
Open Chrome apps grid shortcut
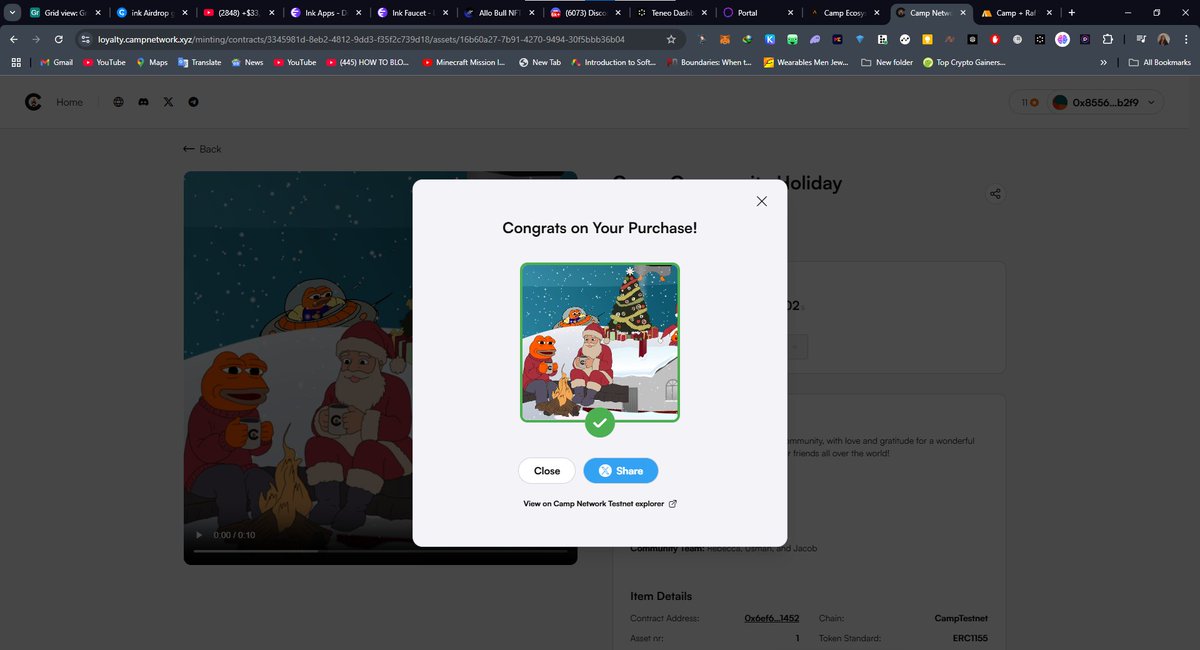(x=16, y=62)
